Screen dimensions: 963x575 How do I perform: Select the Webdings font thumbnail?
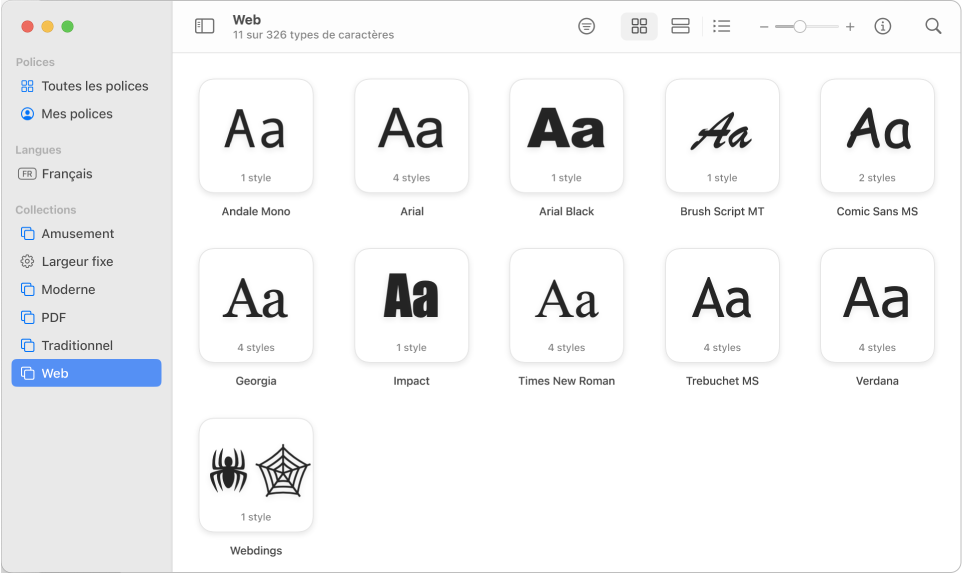point(256,475)
